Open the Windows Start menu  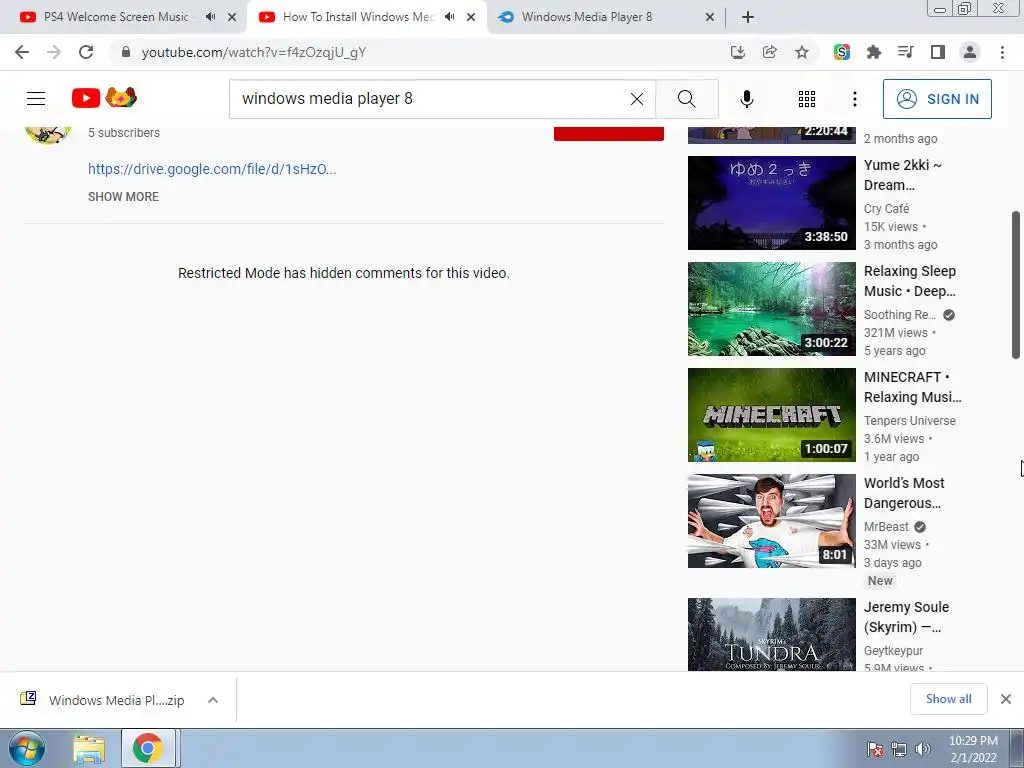(27, 748)
